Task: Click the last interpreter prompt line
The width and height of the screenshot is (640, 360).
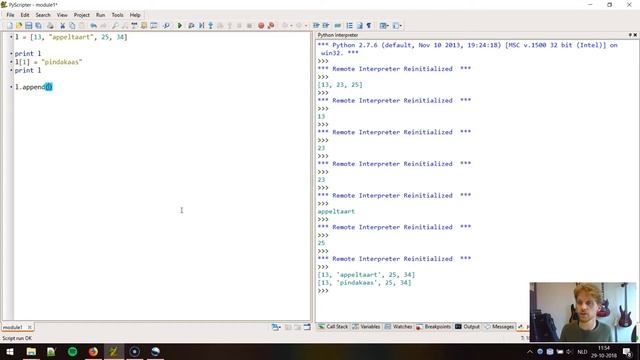Action: click(x=323, y=291)
